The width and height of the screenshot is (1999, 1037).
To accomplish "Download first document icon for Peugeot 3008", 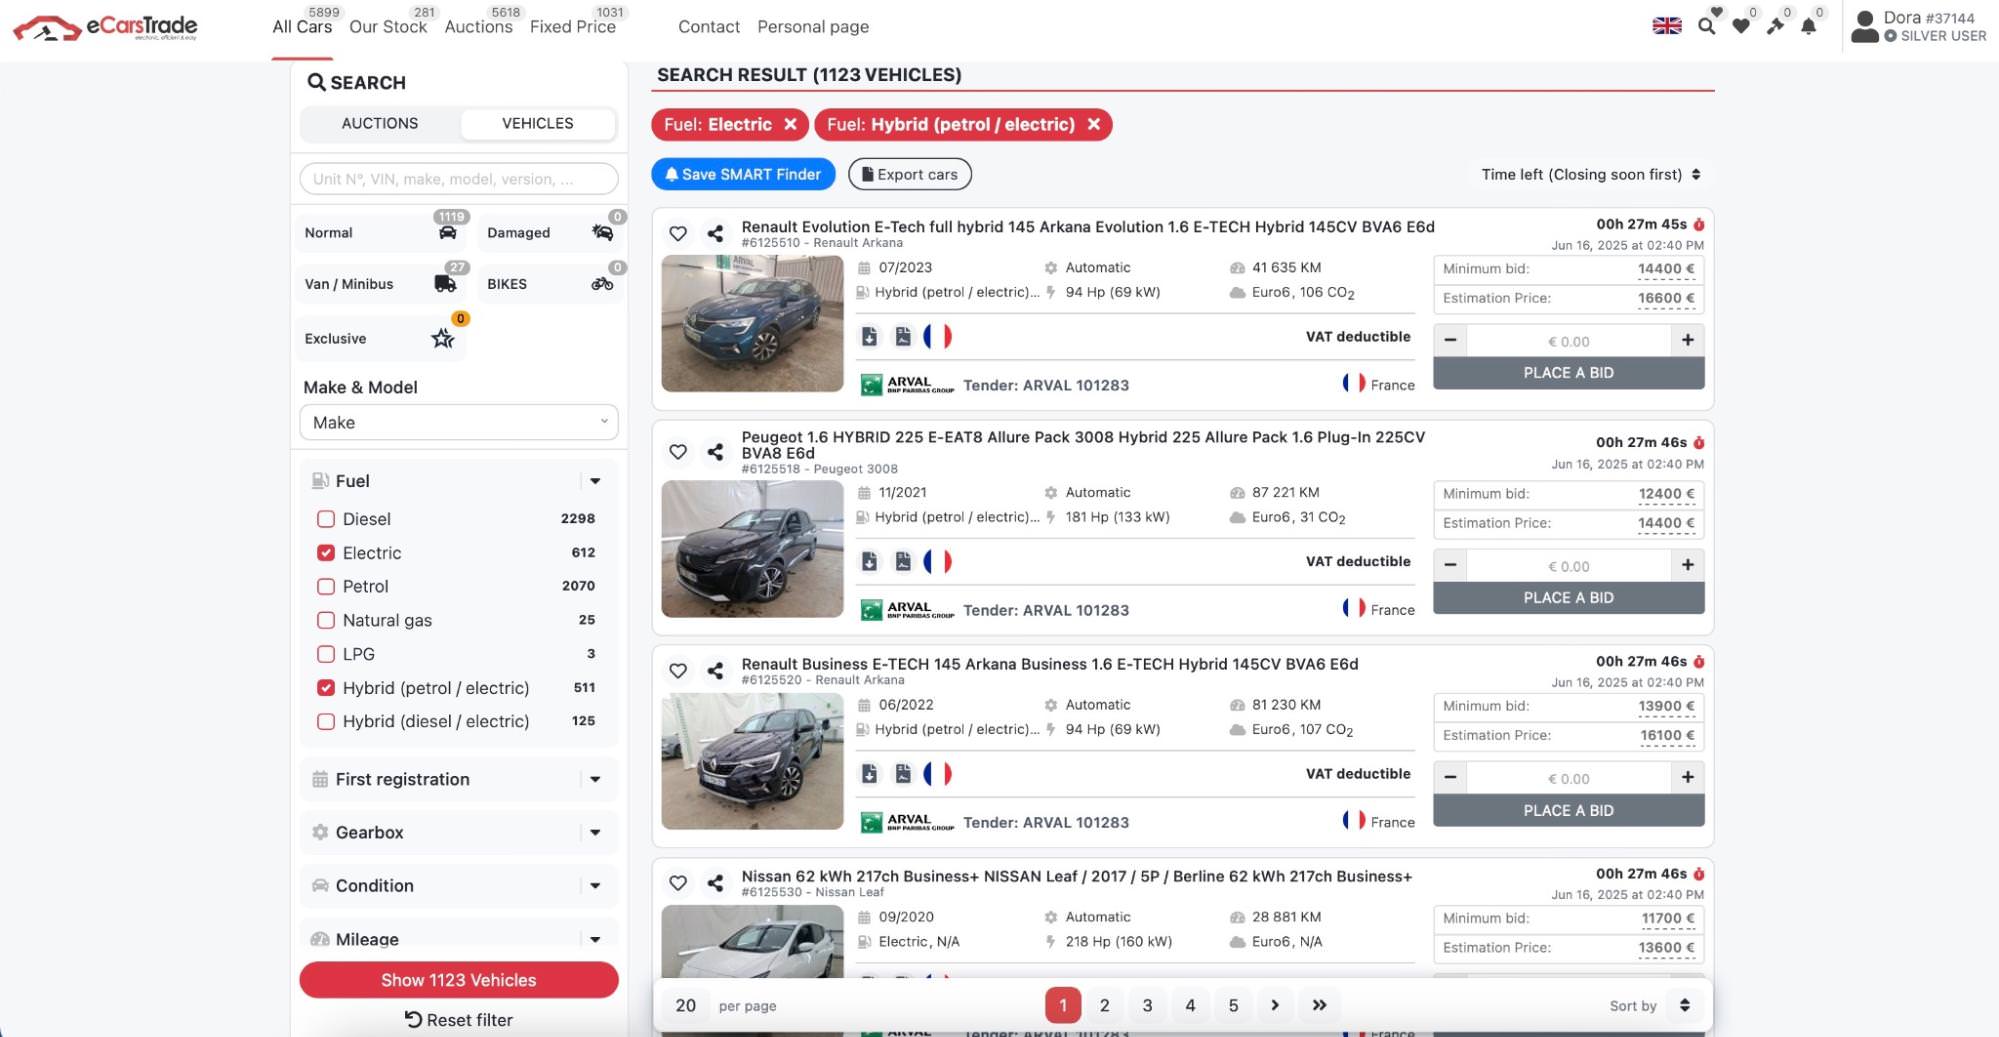I will click(x=869, y=561).
